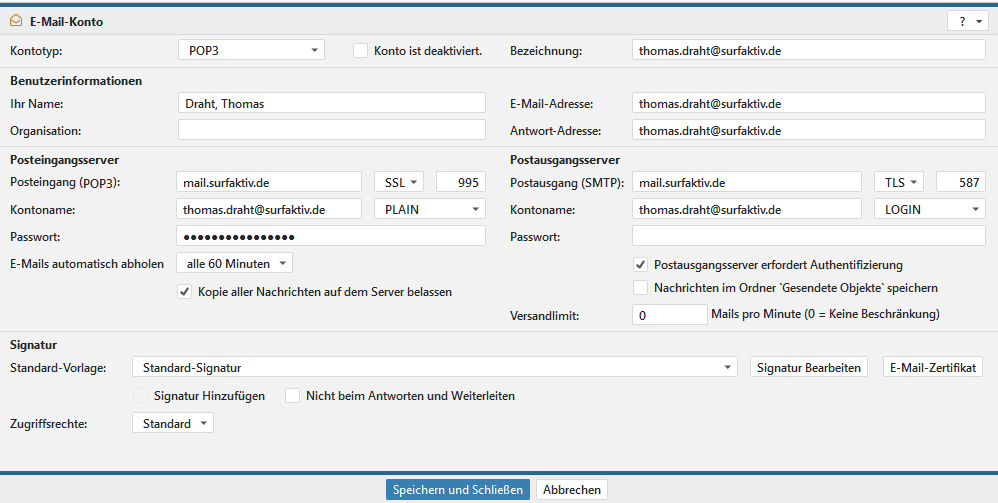Click the Abbrechen button
Screen dimensions: 998x503
click(572, 490)
